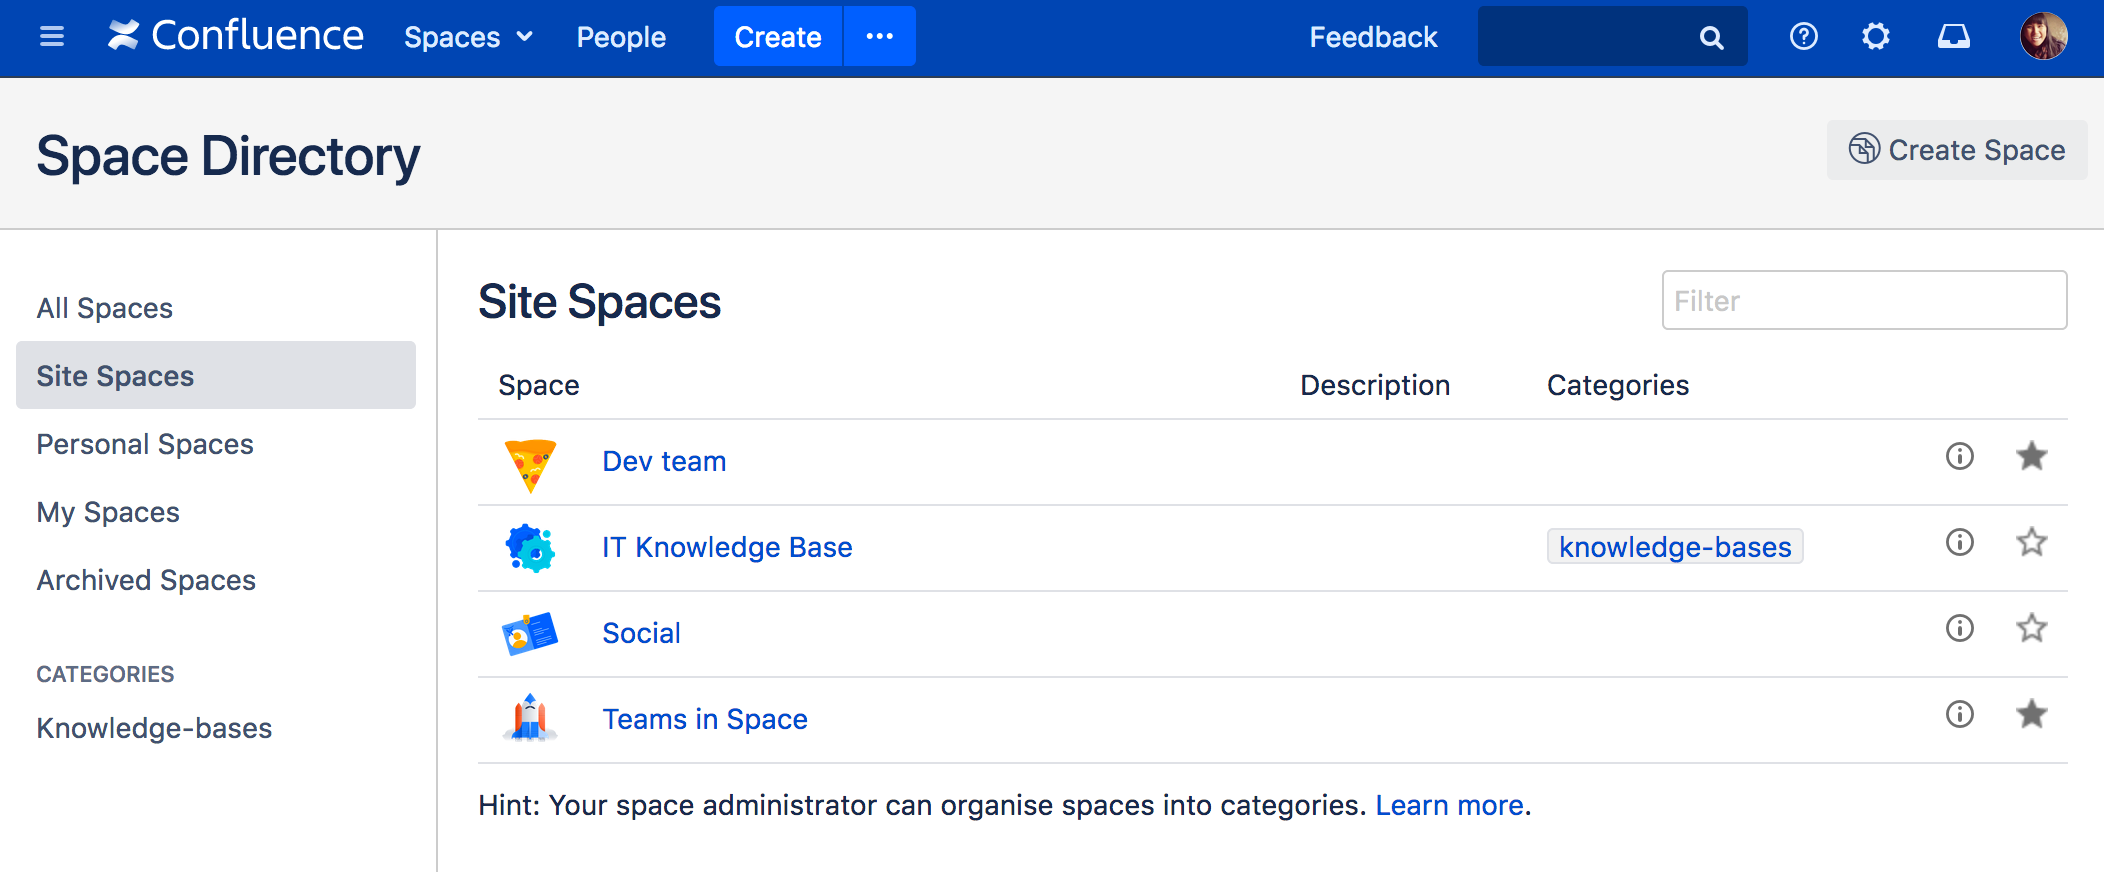This screenshot has height=872, width=2104.
Task: Show info for Social space
Action: (x=1959, y=628)
